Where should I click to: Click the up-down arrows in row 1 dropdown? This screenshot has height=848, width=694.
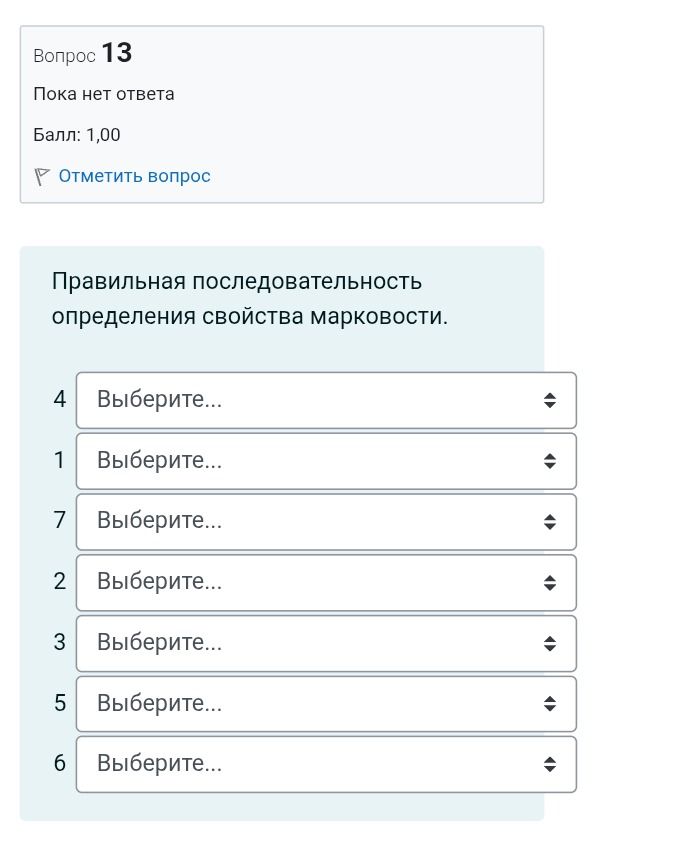click(x=550, y=461)
